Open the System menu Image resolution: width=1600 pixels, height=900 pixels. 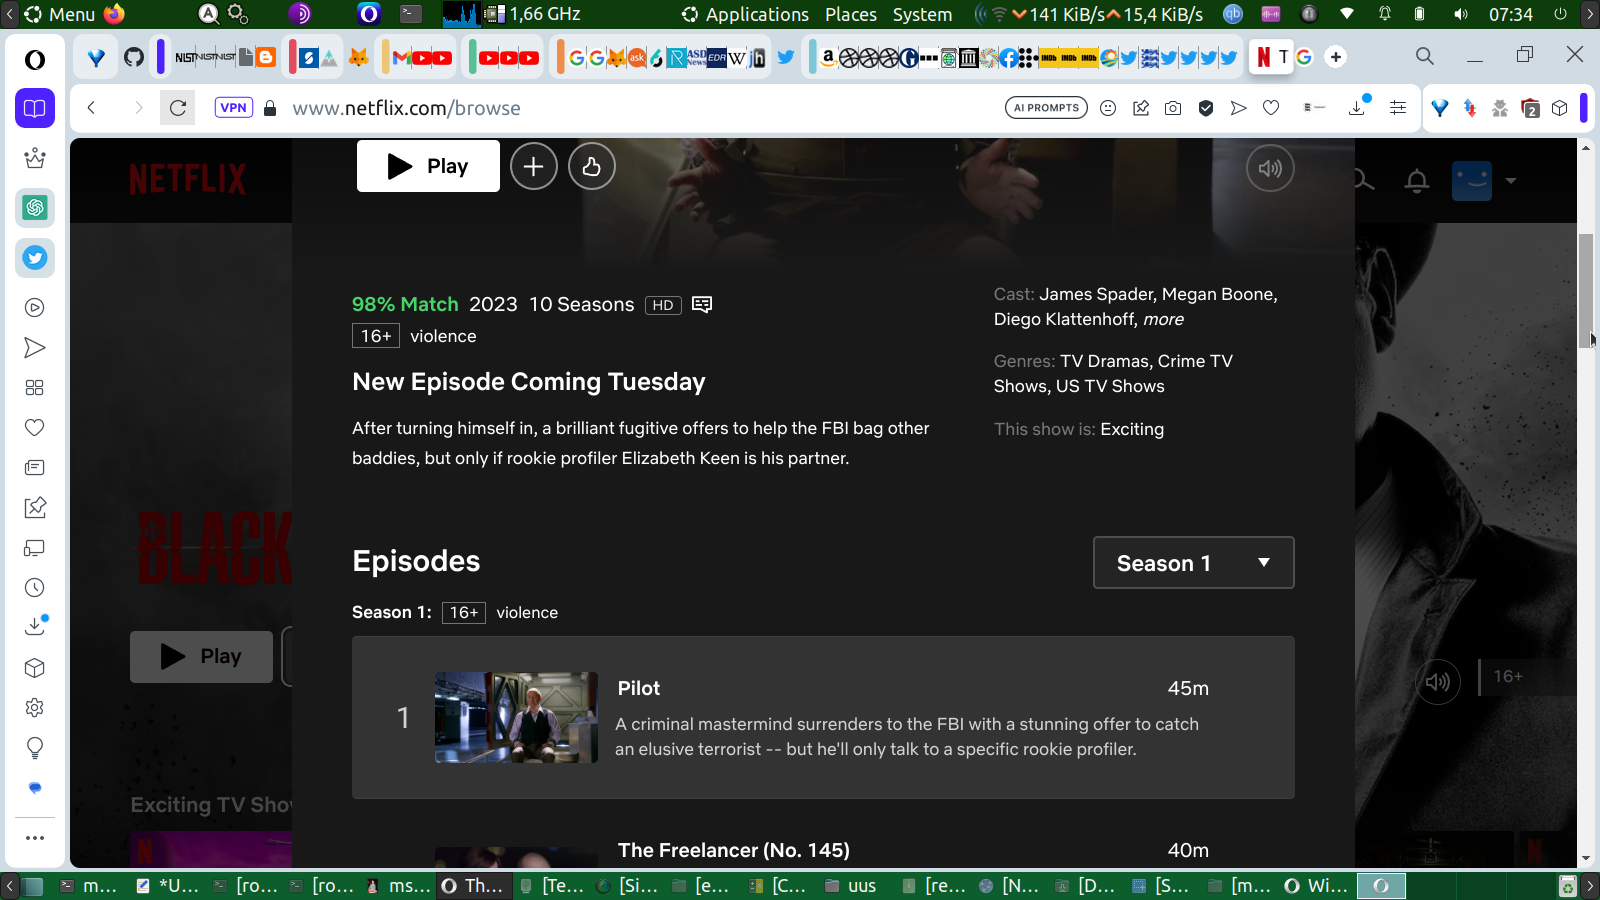(922, 14)
